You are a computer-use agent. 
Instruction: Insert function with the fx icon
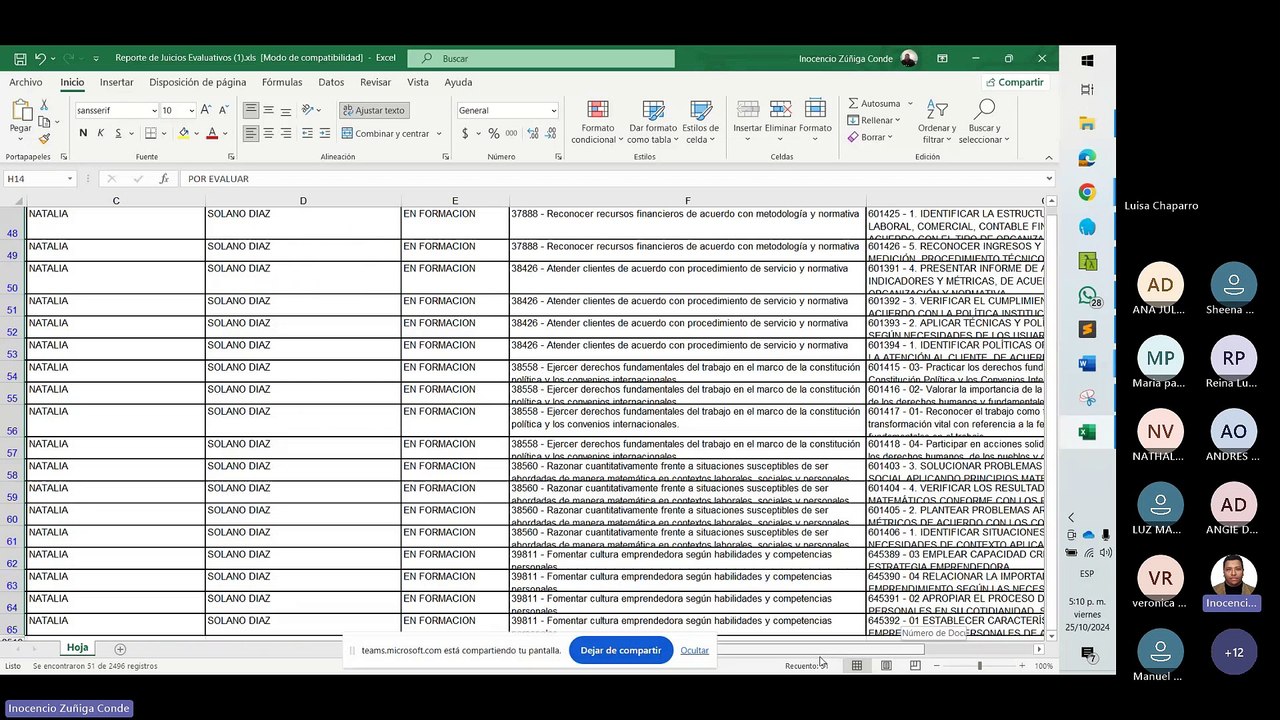coord(164,179)
